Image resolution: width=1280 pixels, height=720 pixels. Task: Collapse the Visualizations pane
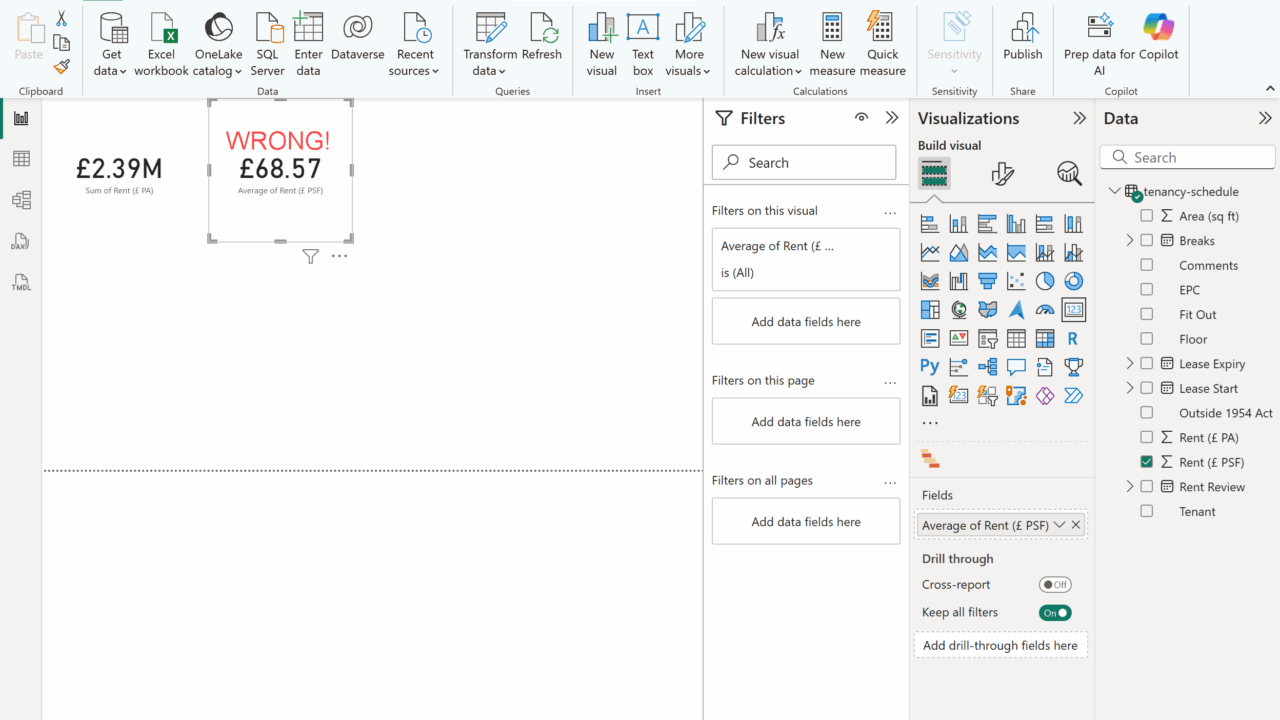point(1079,118)
